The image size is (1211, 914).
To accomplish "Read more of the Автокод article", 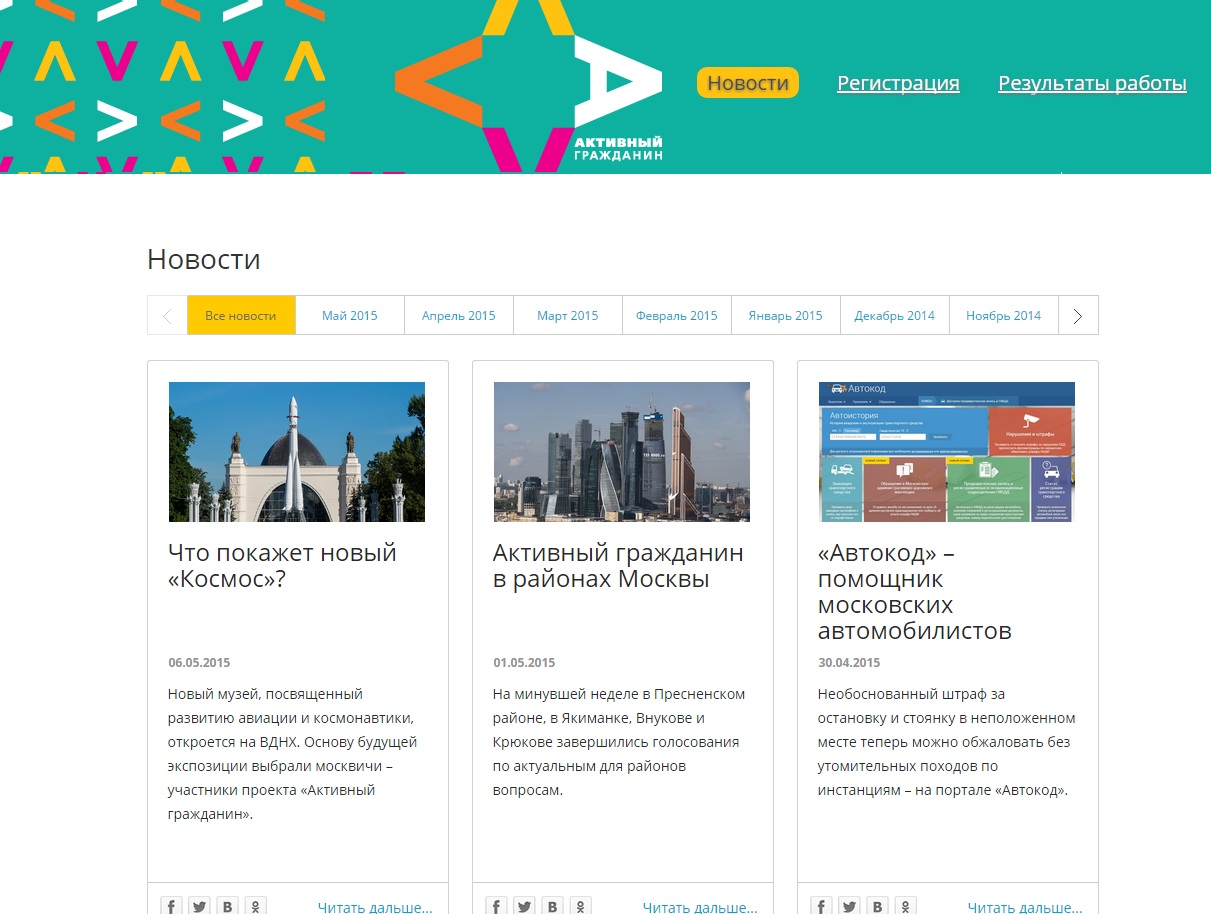I will [1024, 907].
